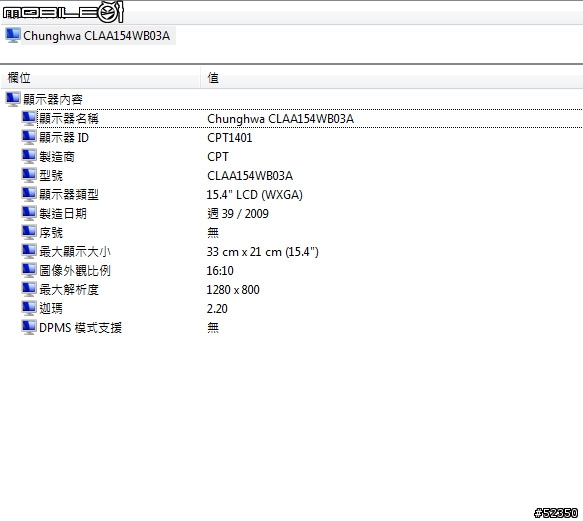583x521 pixels.
Task: Click the icon beside 顯示器名稱
Action: (x=29, y=118)
